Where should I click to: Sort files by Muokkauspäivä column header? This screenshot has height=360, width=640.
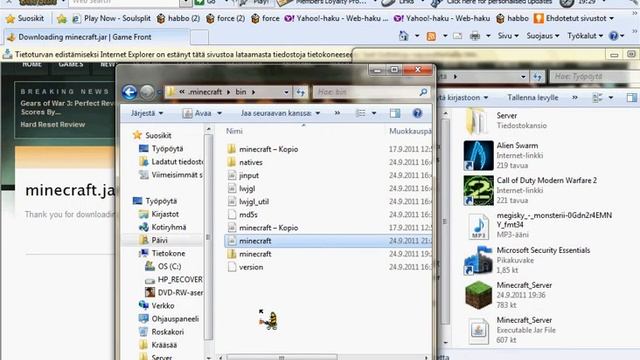[409, 131]
